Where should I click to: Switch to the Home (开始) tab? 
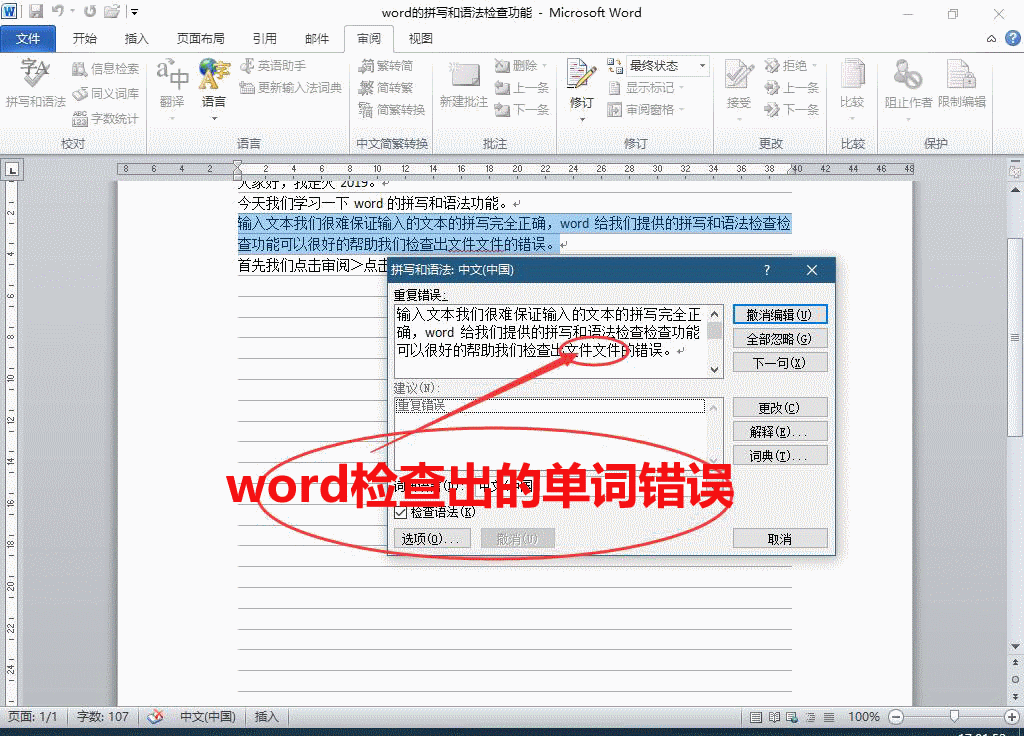tap(84, 39)
